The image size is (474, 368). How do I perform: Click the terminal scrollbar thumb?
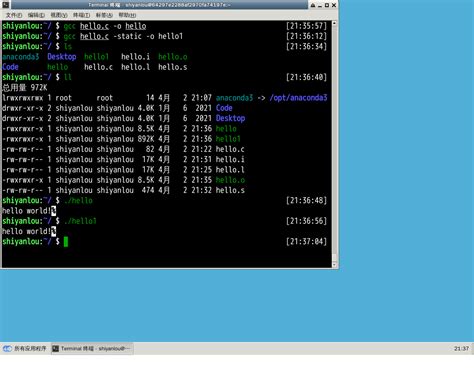point(334,258)
